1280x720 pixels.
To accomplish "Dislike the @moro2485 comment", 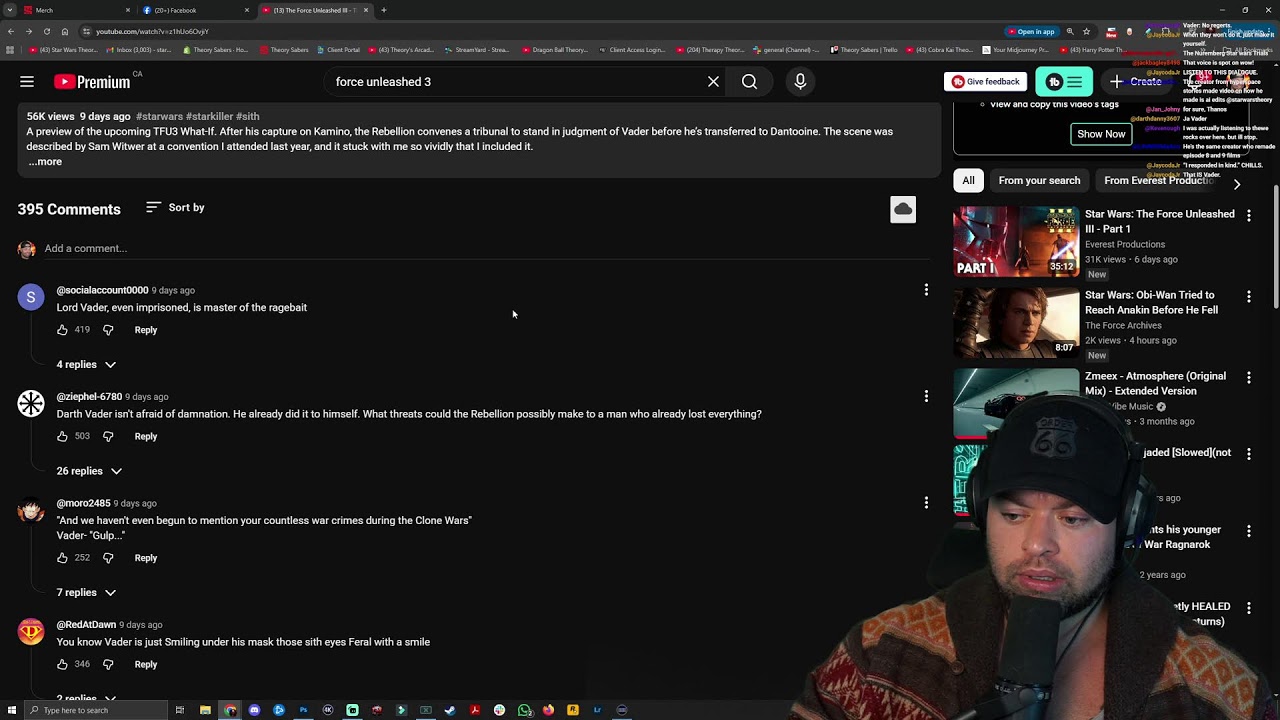I will [x=108, y=558].
